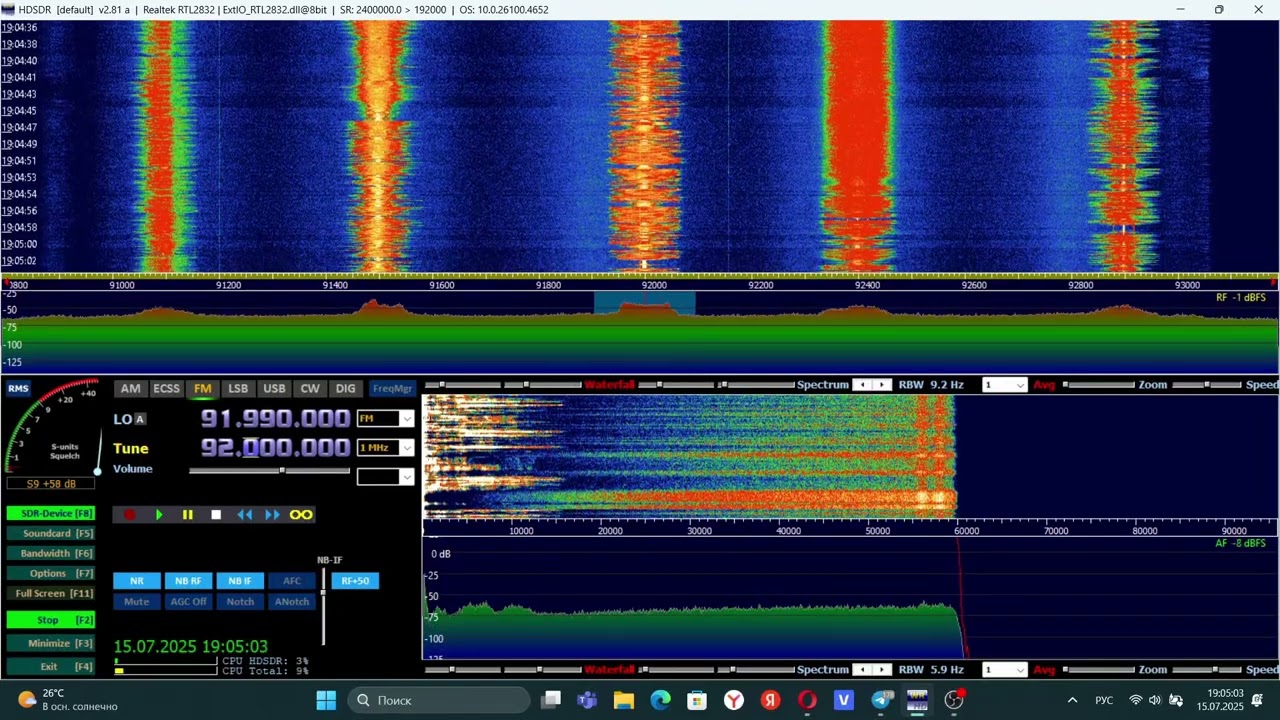The height and width of the screenshot is (720, 1280).
Task: Click the Soundcard [F5] button
Action: pyautogui.click(x=51, y=533)
